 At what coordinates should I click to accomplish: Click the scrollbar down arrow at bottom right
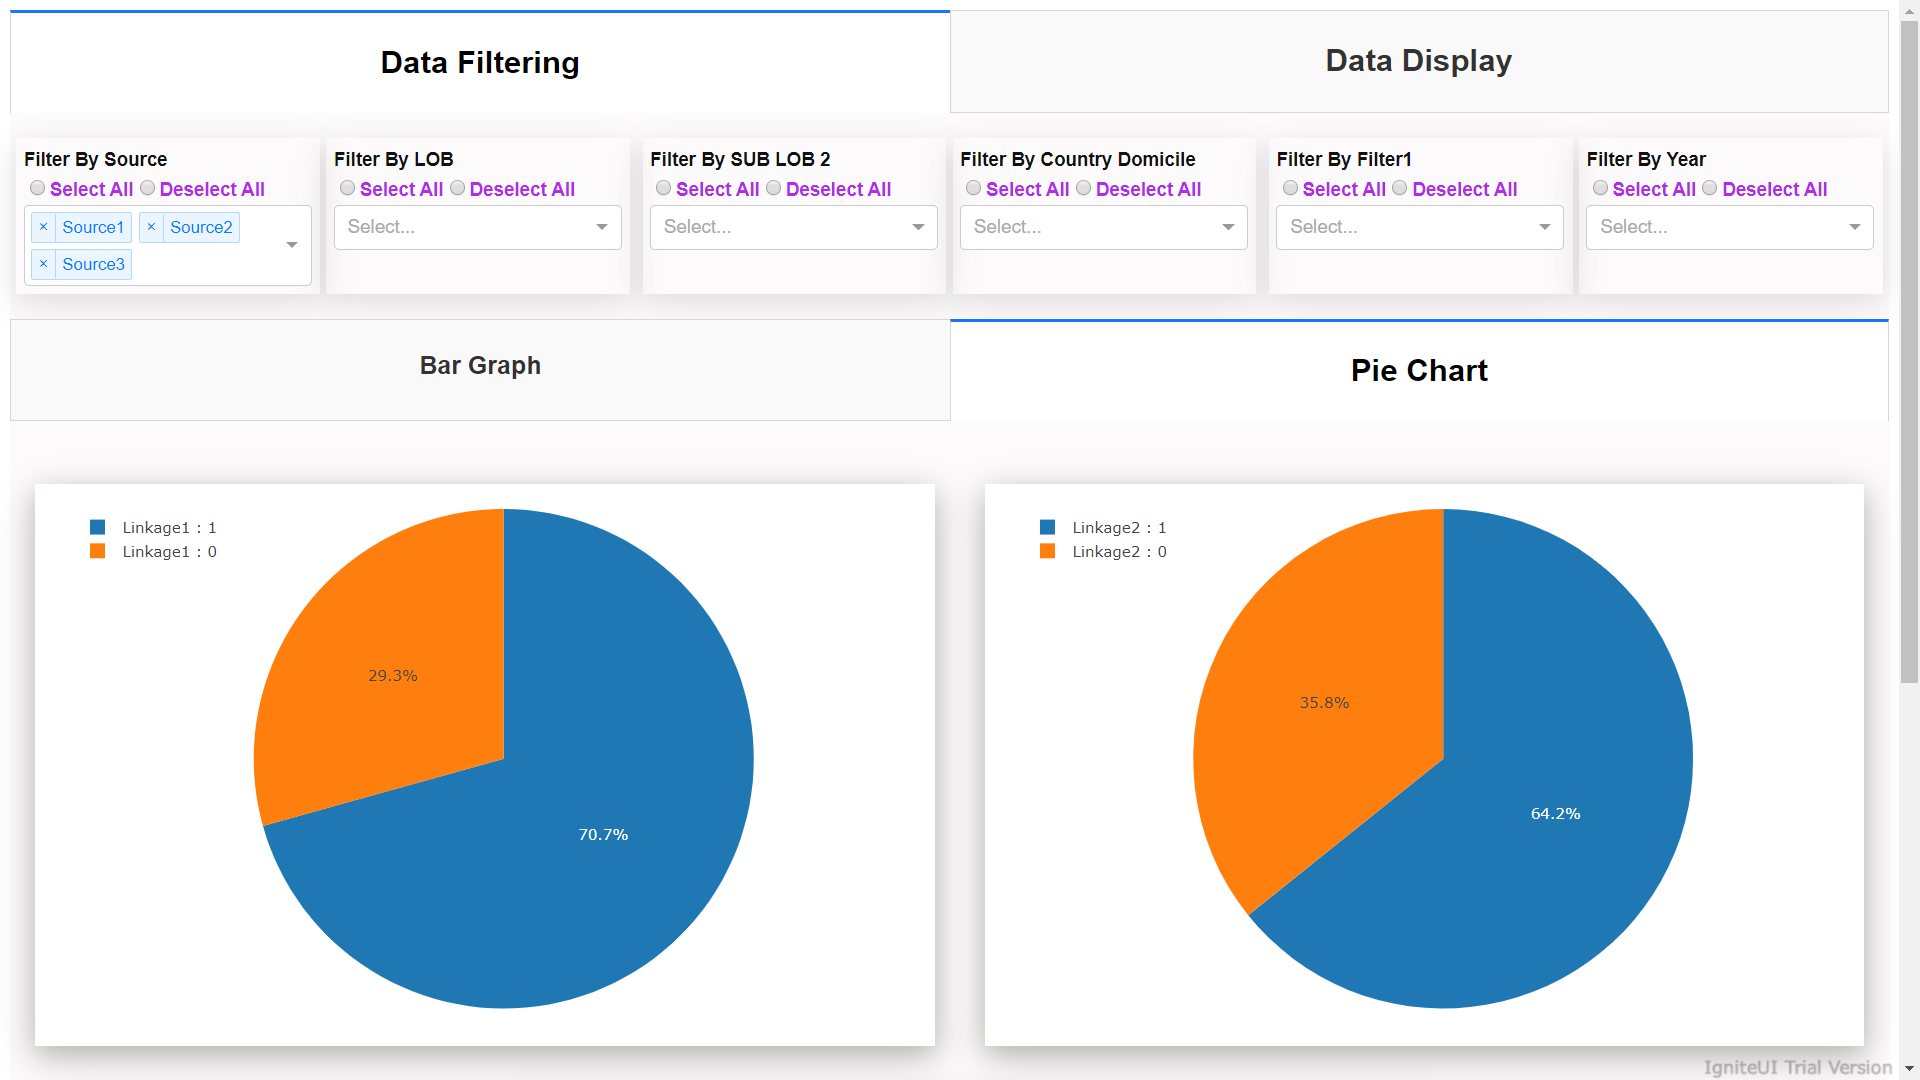[1909, 1069]
